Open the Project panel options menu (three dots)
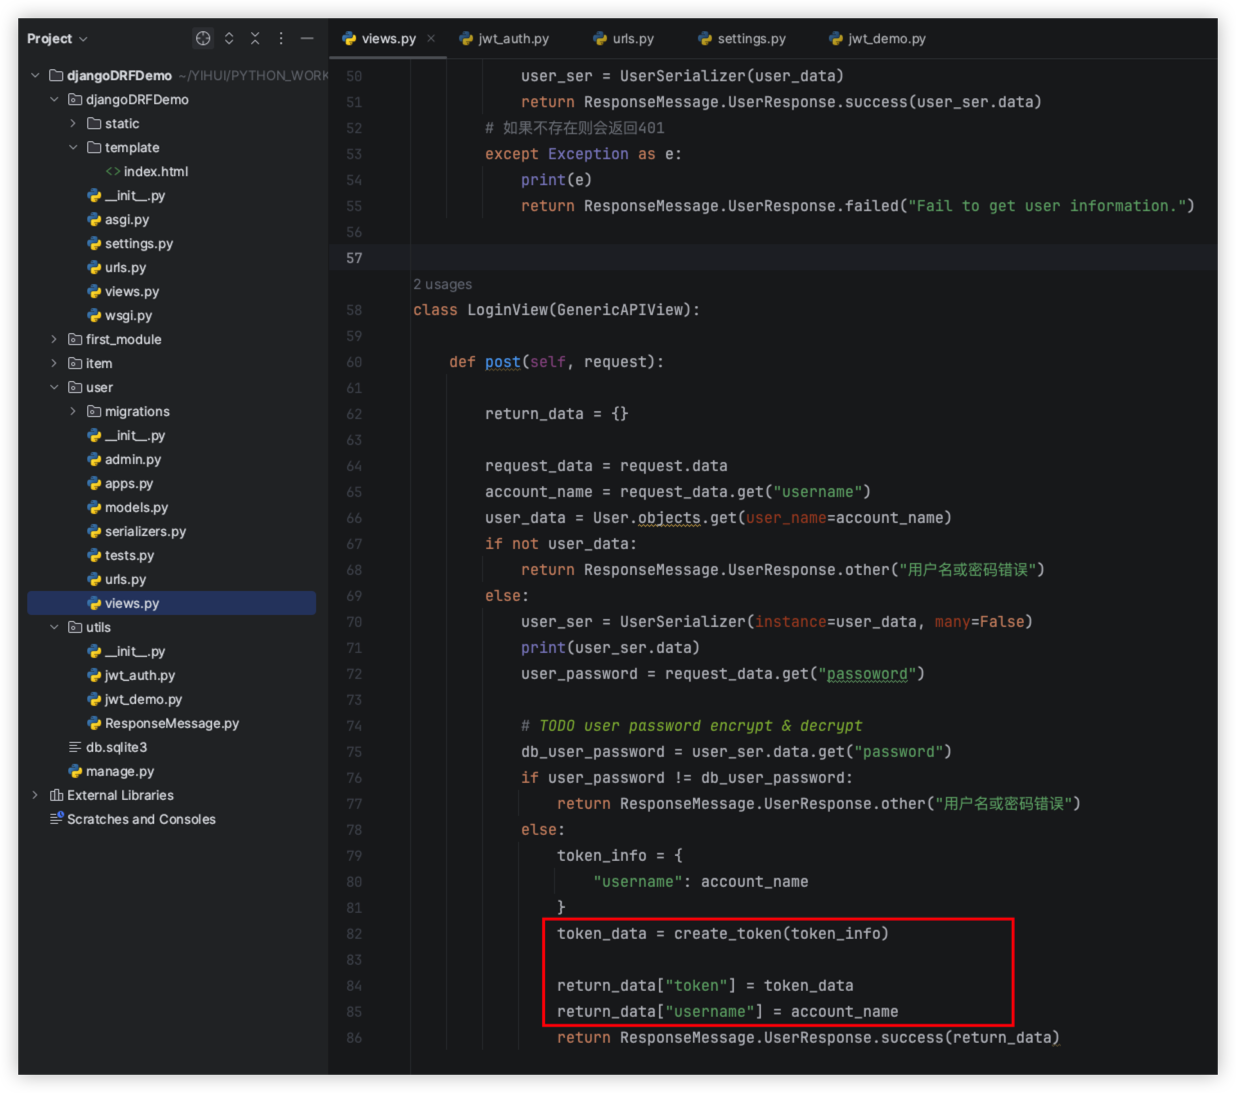1236x1093 pixels. pyautogui.click(x=281, y=38)
